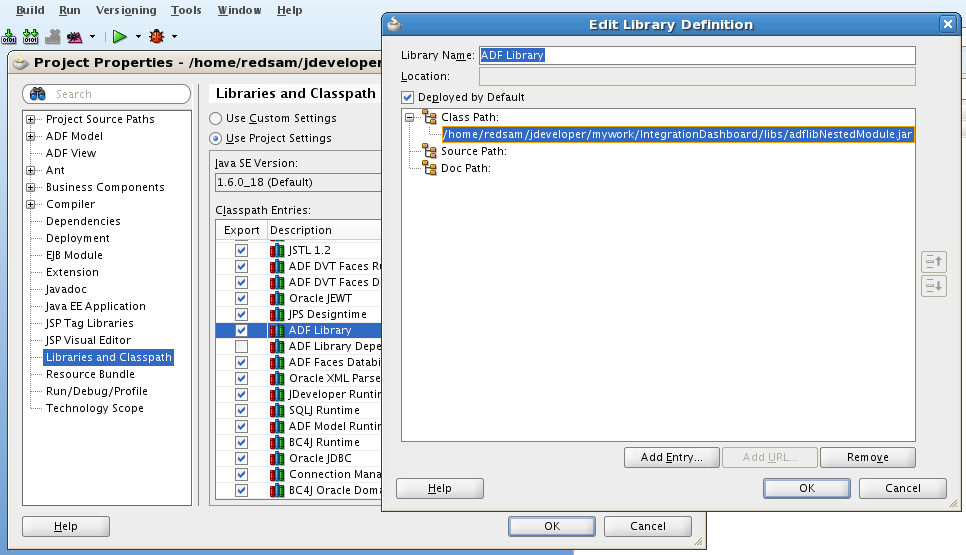966x555 pixels.
Task: Expand Project Source Paths node
Action: [x=30, y=119]
